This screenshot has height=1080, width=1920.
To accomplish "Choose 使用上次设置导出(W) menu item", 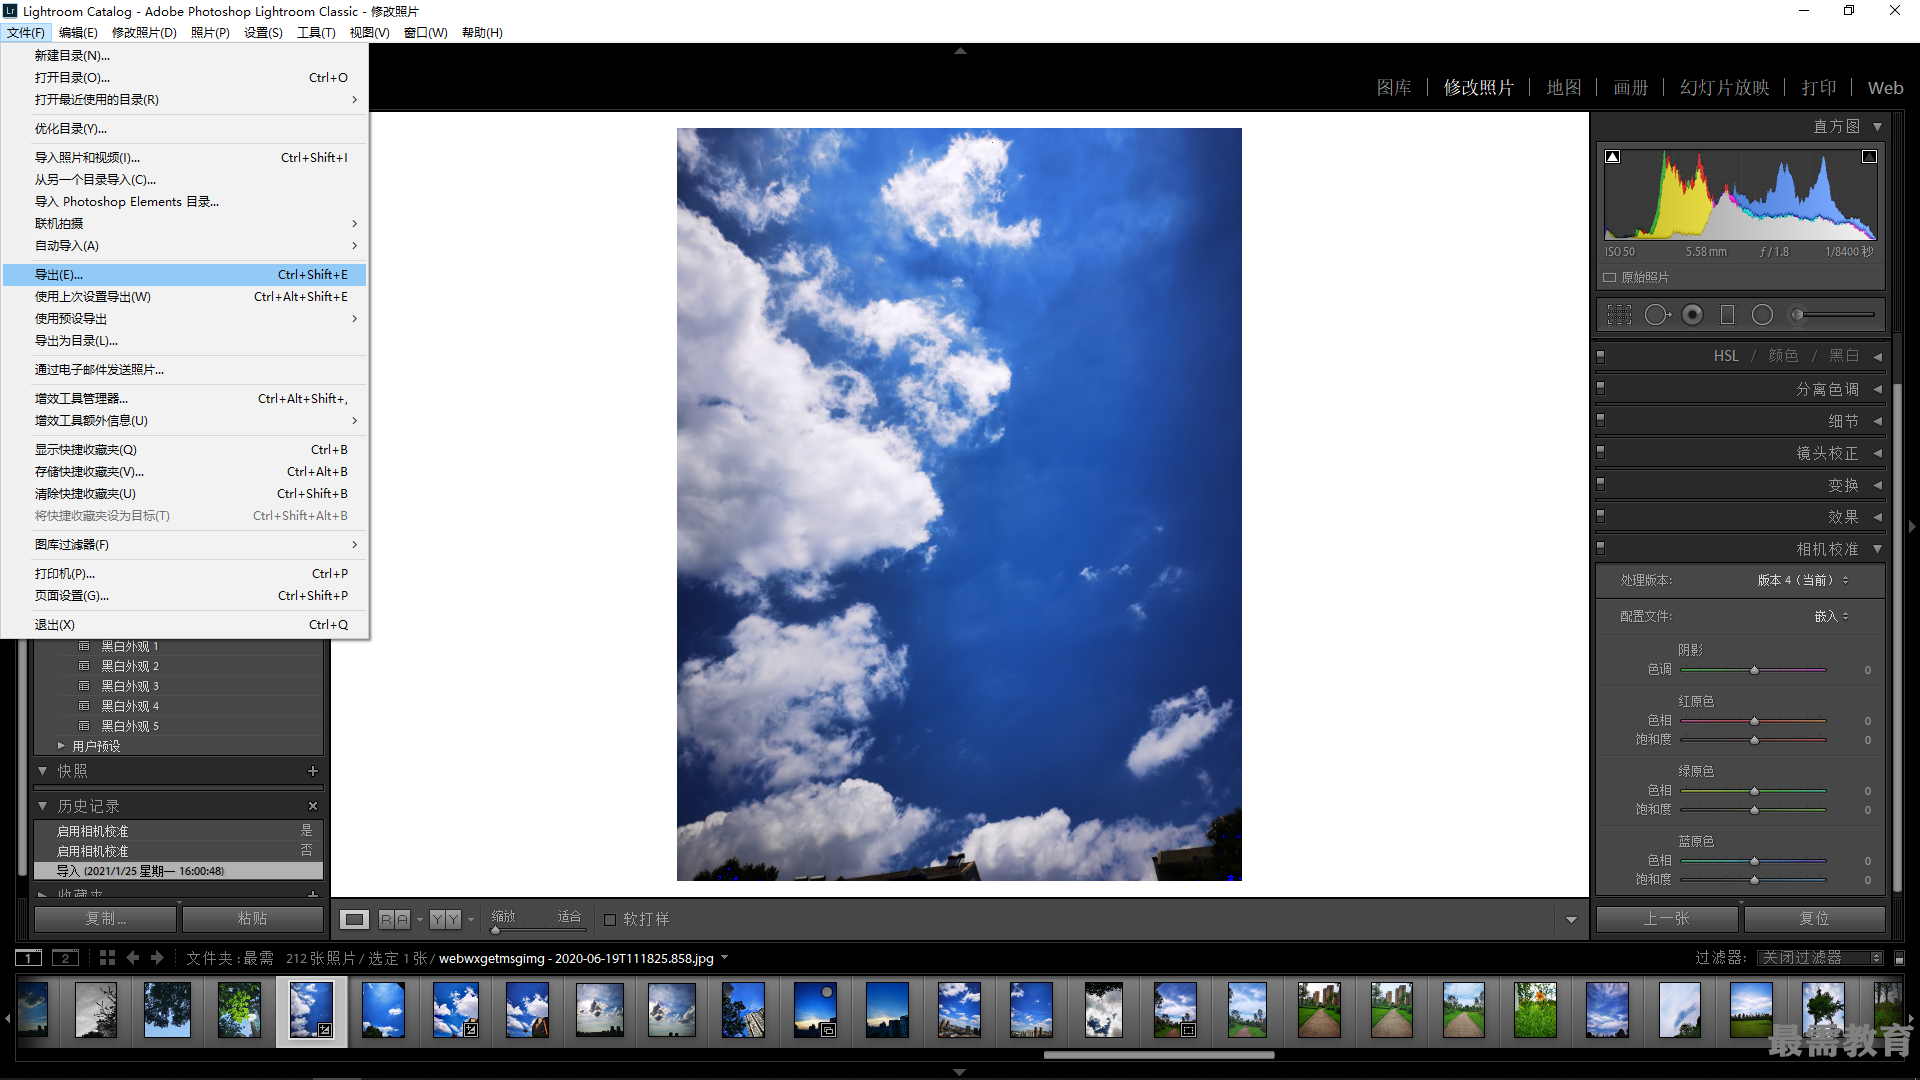I will 184,297.
